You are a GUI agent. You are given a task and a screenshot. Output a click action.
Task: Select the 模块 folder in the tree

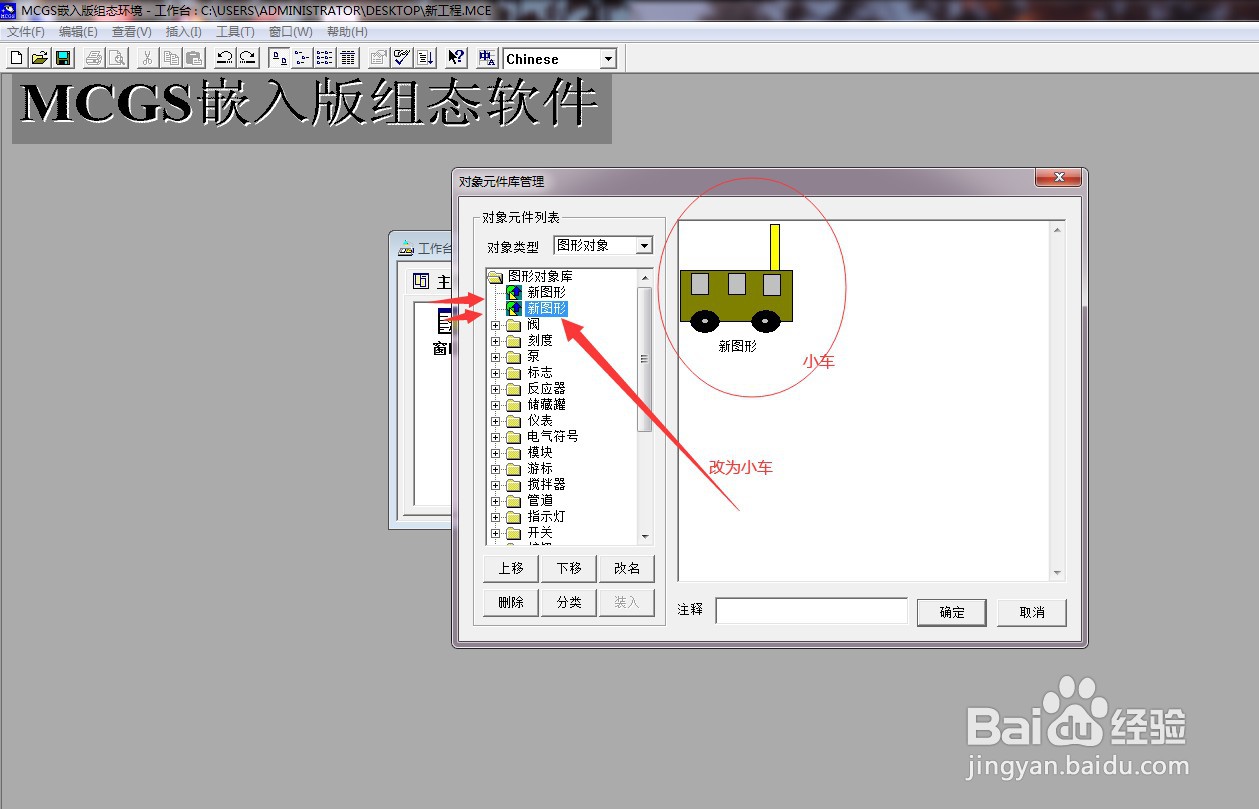click(540, 452)
